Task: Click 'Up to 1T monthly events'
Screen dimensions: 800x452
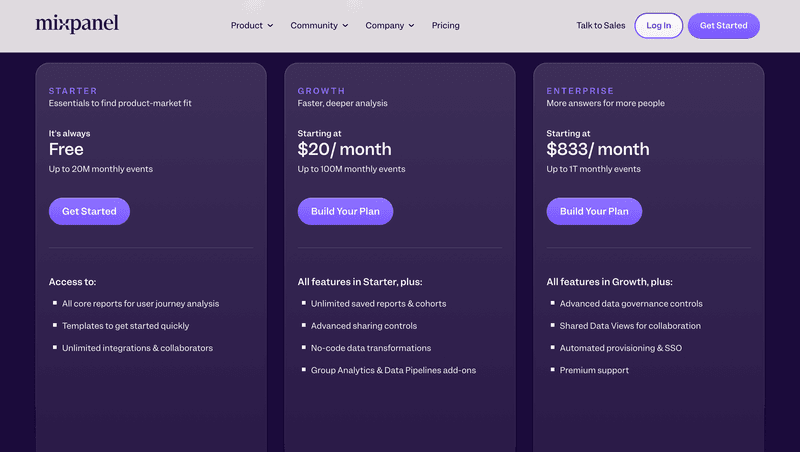Action: point(593,169)
